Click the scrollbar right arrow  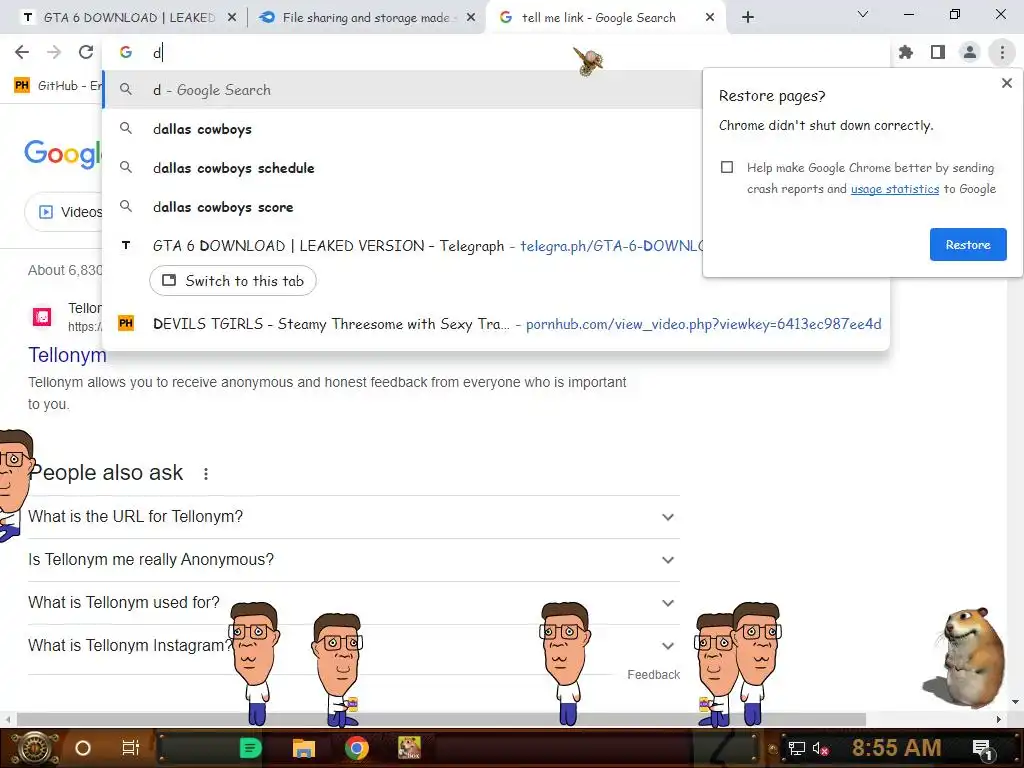click(x=999, y=720)
